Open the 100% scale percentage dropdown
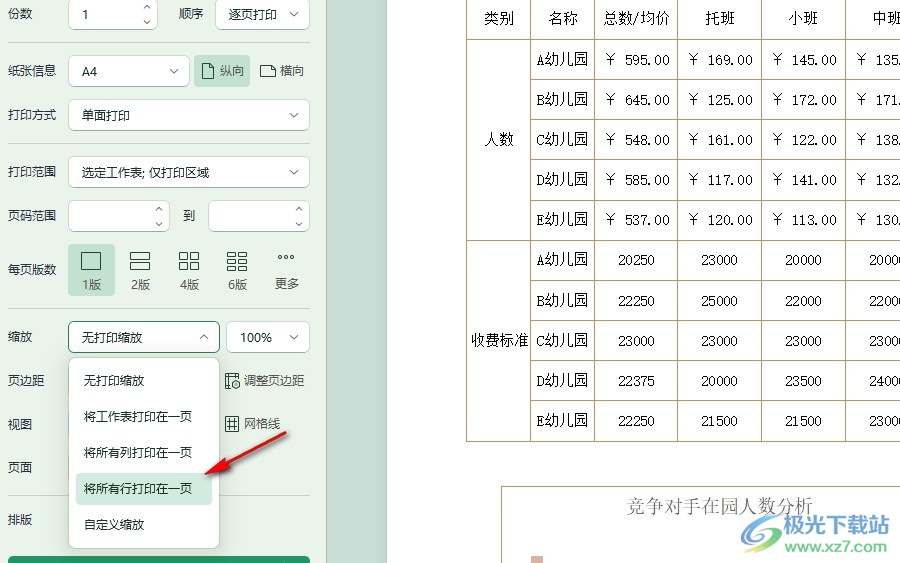The image size is (900, 563). [x=267, y=337]
